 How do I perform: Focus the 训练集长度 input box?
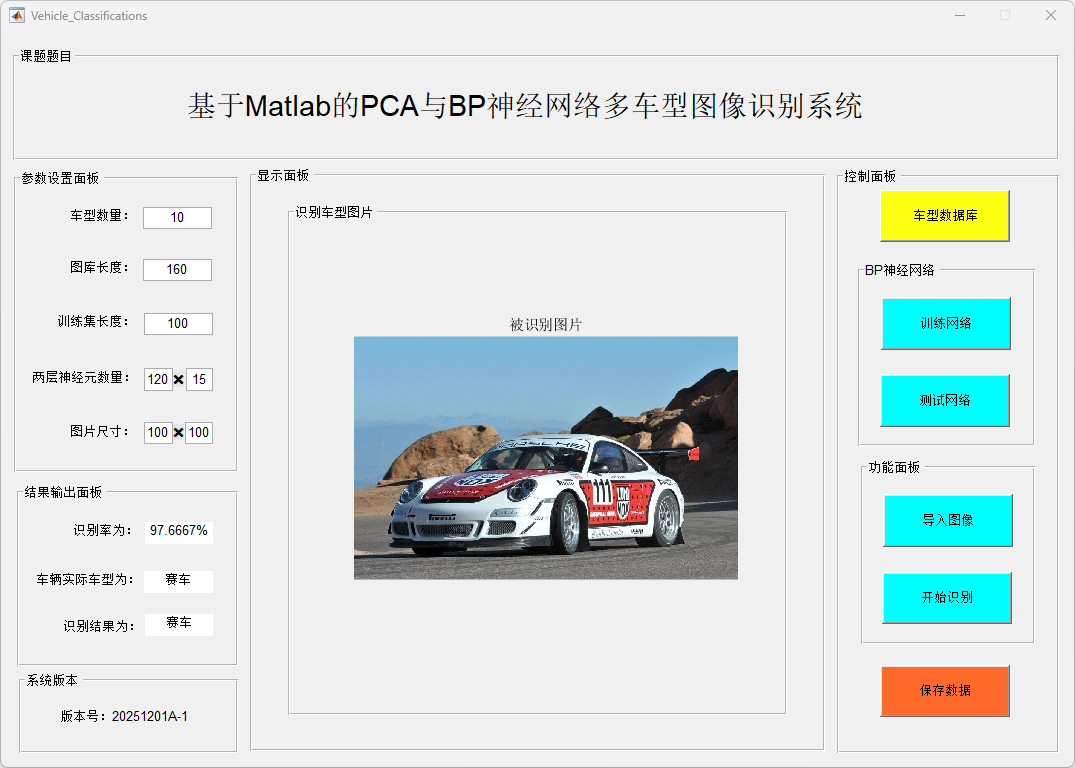[x=178, y=324]
